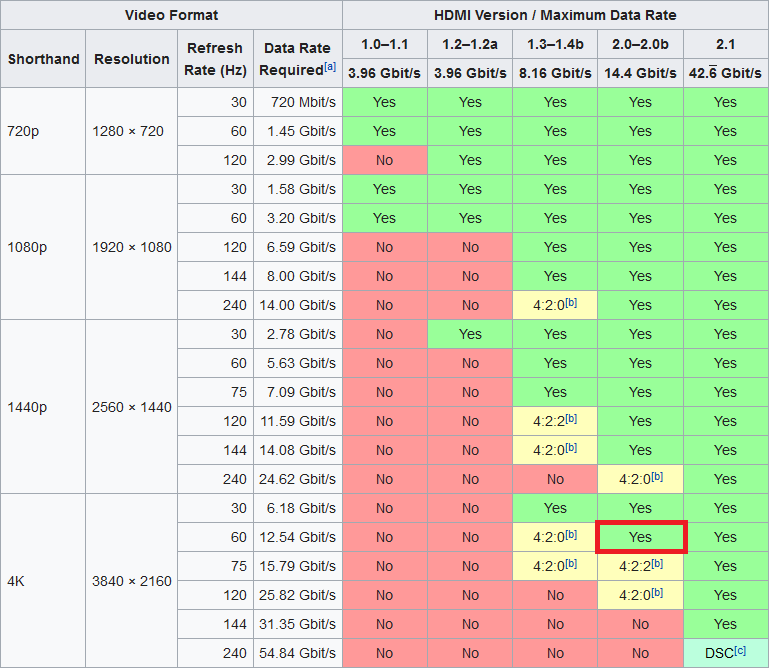Click refresh rate 144 in the 8.00 Gbit/s row
The image size is (769, 668).
click(215, 276)
